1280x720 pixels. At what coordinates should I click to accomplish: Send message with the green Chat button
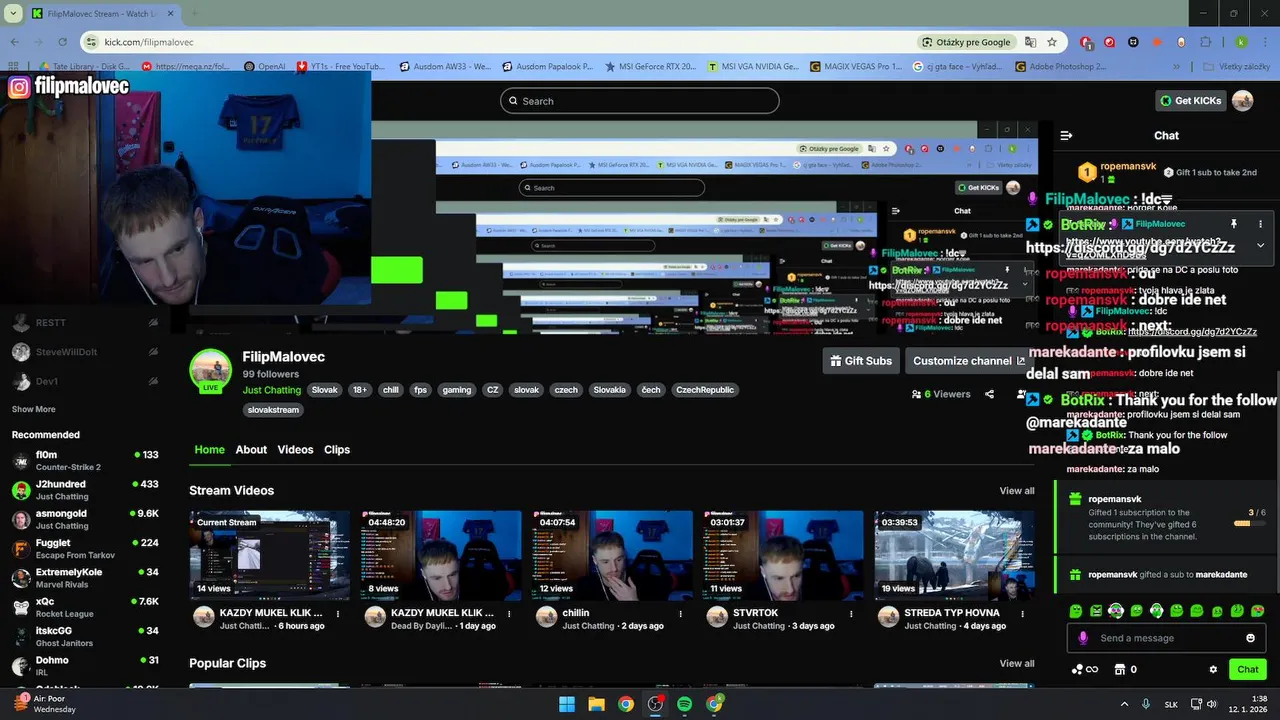coord(1247,669)
